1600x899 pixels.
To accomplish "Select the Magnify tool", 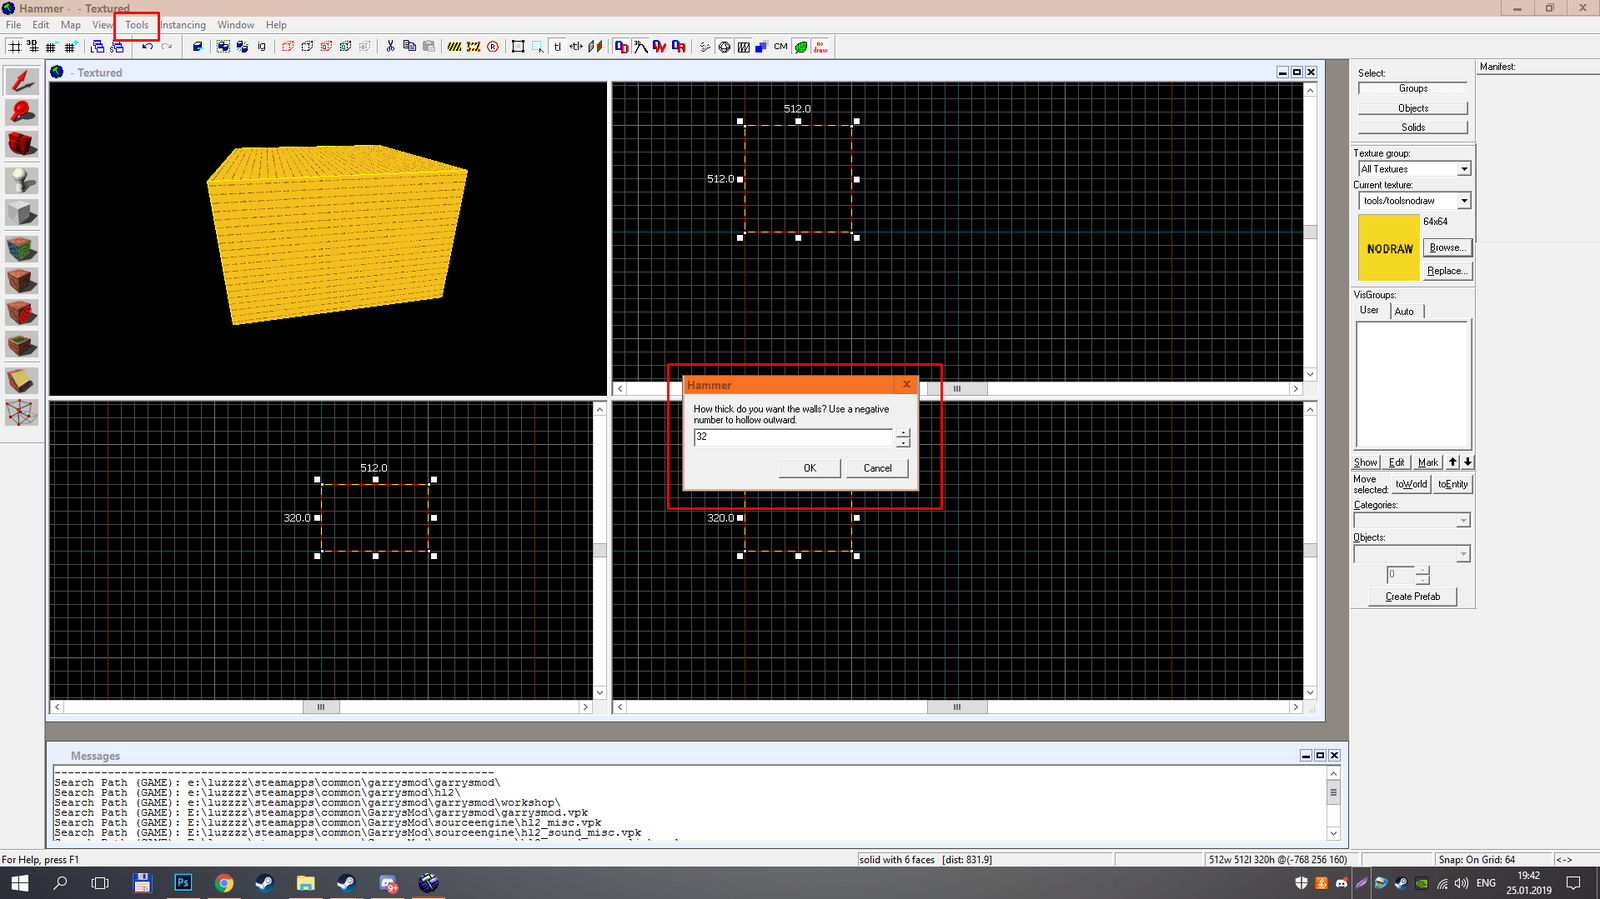I will pos(22,113).
